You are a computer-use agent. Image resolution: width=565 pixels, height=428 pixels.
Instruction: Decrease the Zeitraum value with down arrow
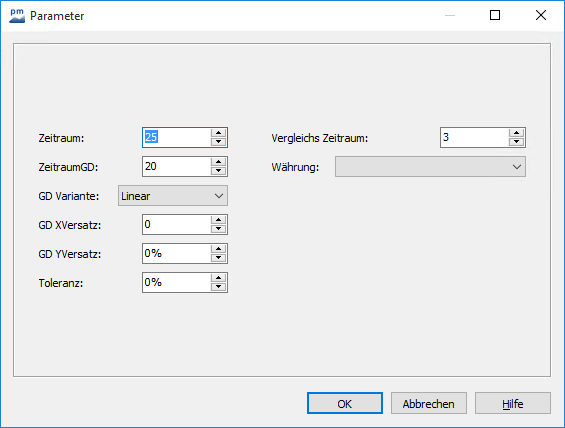point(218,142)
